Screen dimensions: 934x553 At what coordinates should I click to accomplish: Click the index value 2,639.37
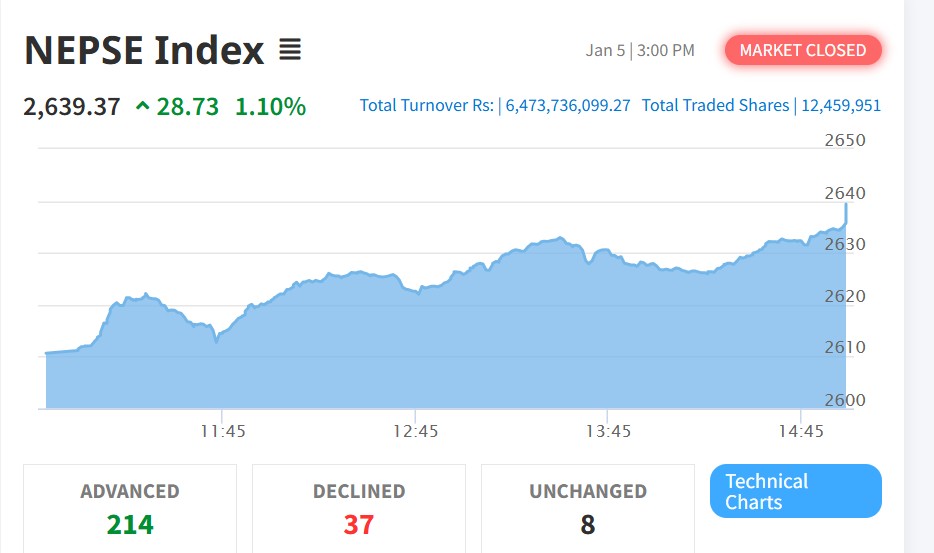coord(71,106)
